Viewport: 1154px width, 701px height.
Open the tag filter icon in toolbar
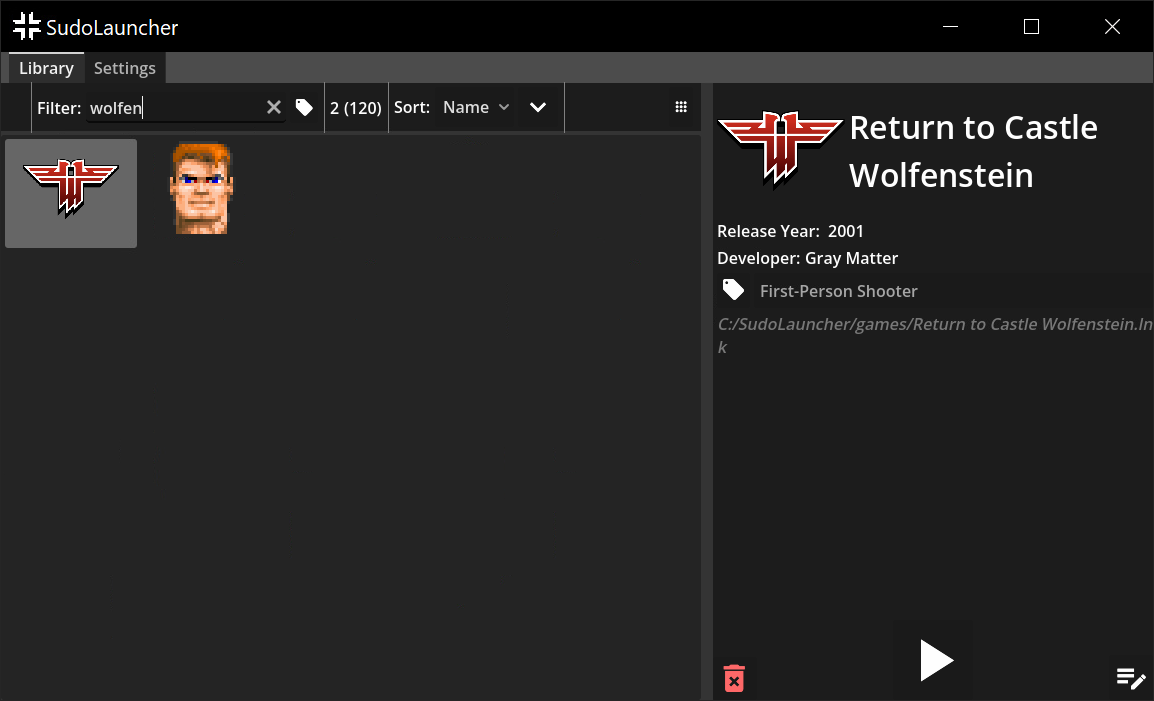pyautogui.click(x=304, y=108)
